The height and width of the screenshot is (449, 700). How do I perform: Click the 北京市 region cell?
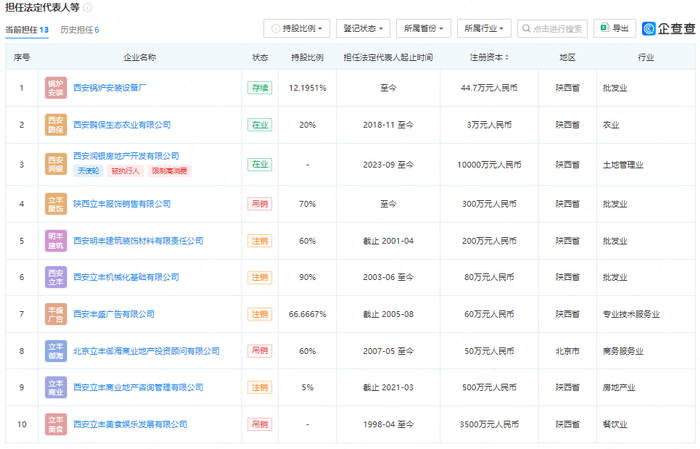coord(567,351)
